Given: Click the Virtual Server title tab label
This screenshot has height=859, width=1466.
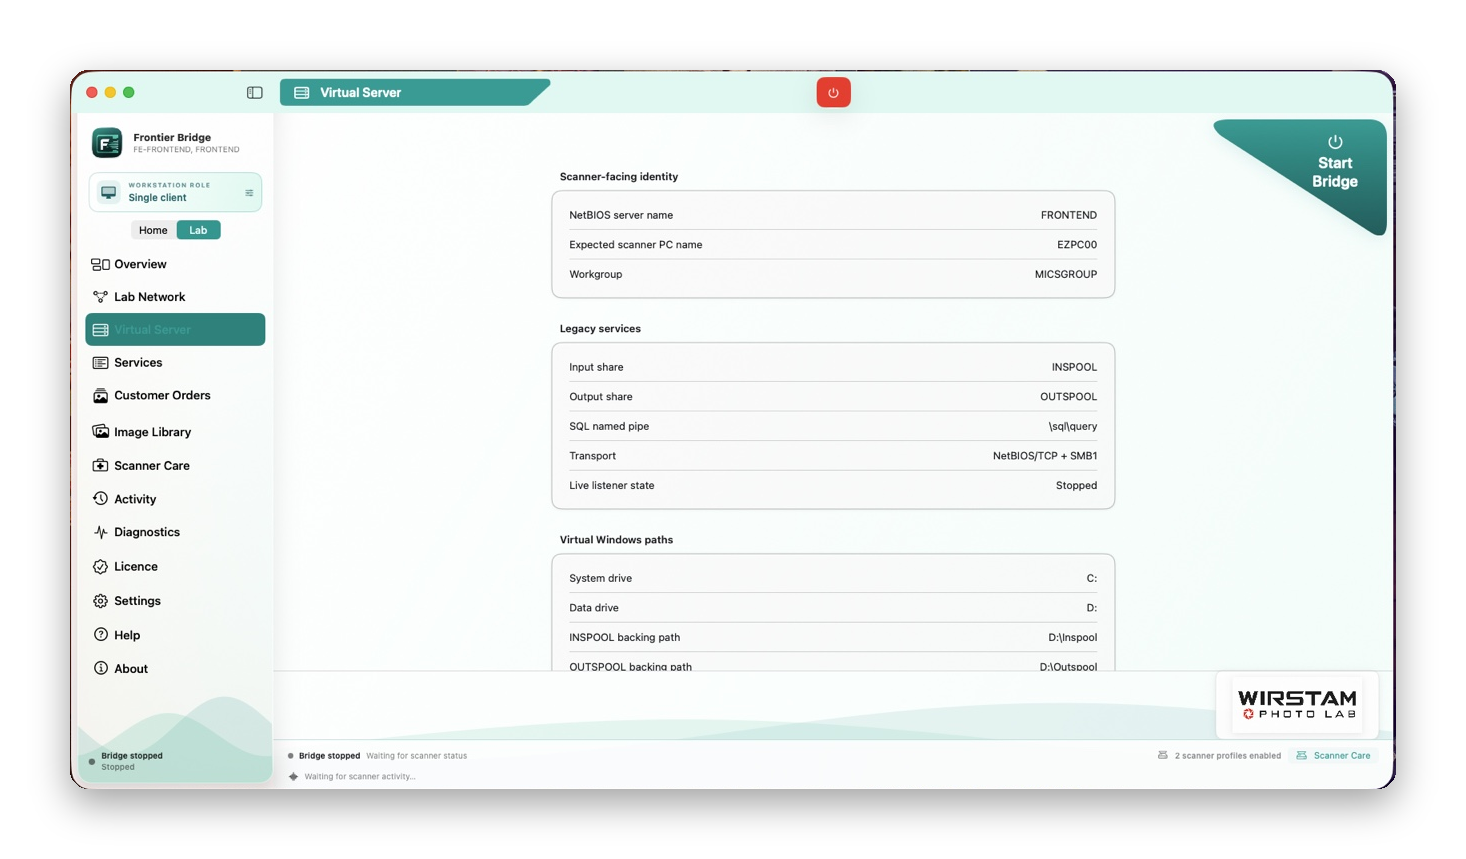Looking at the screenshot, I should coord(360,93).
